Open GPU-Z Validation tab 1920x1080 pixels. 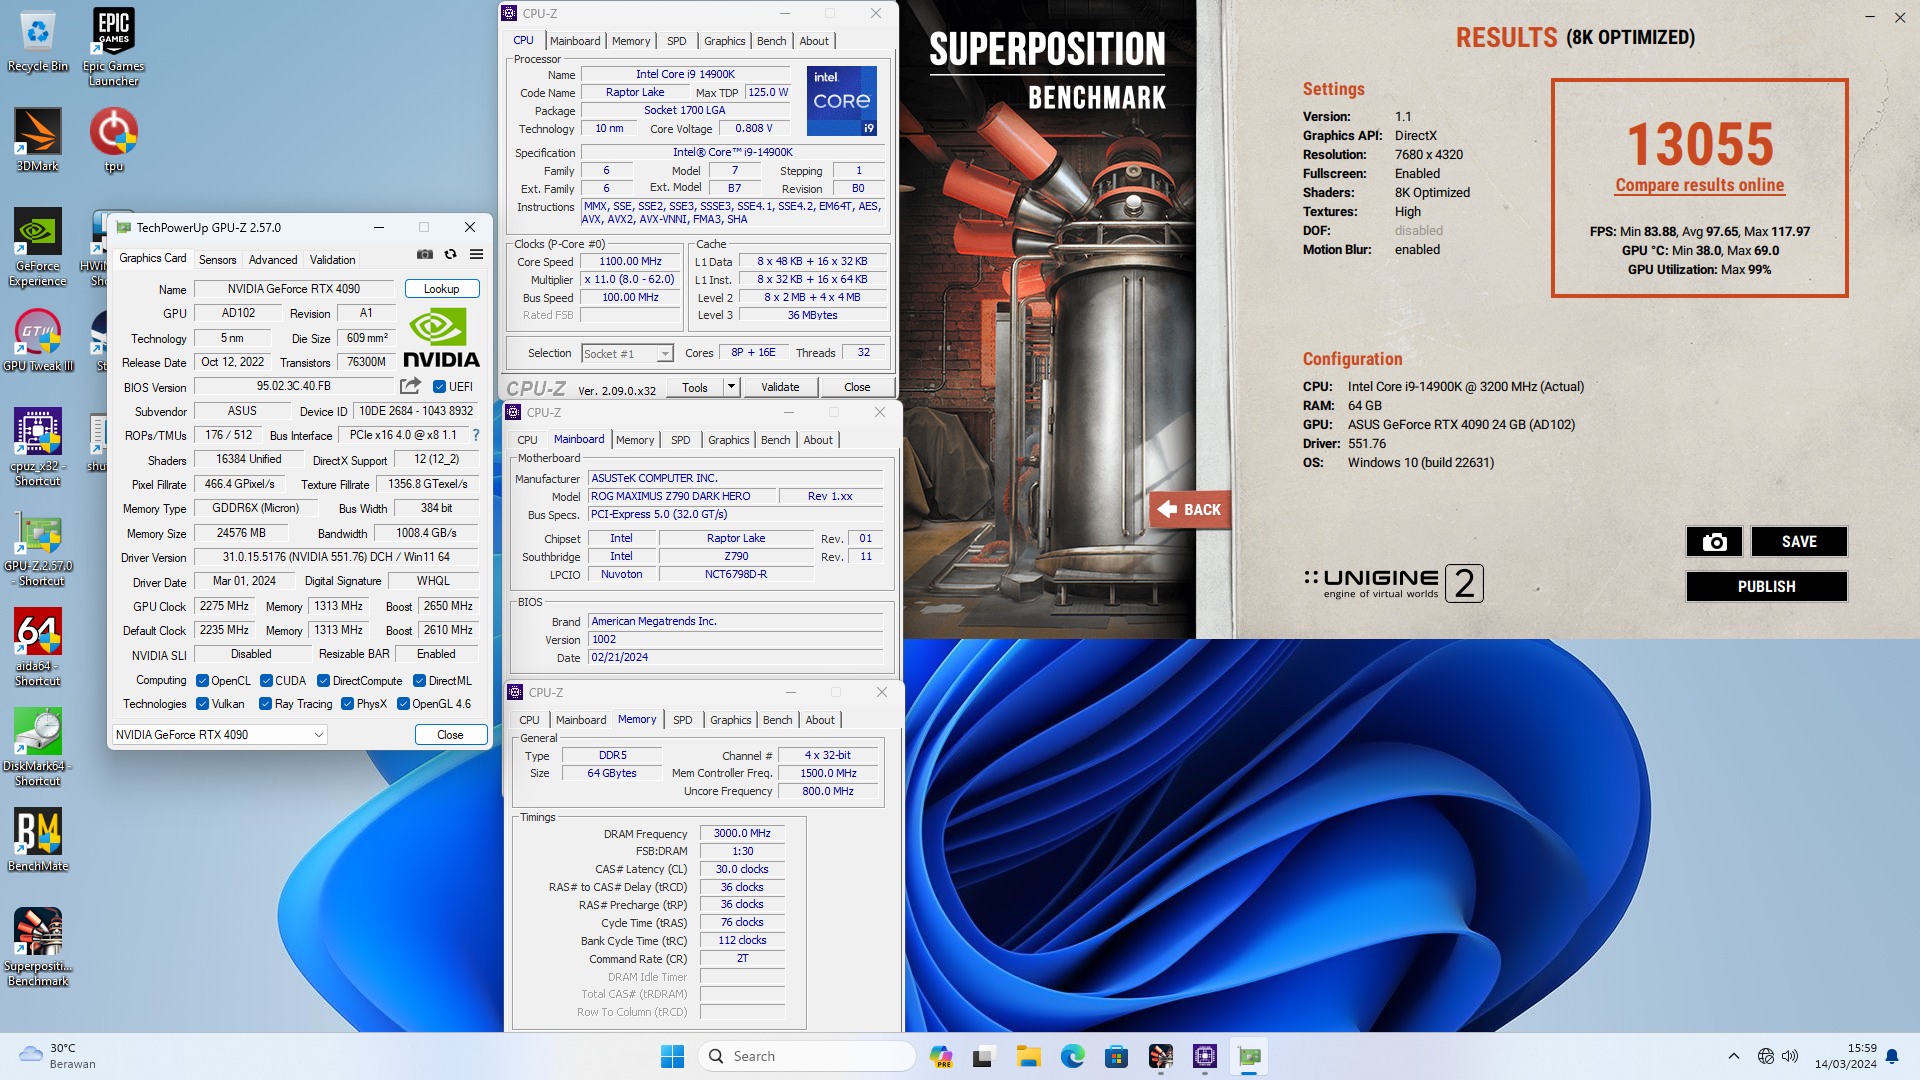click(x=333, y=260)
